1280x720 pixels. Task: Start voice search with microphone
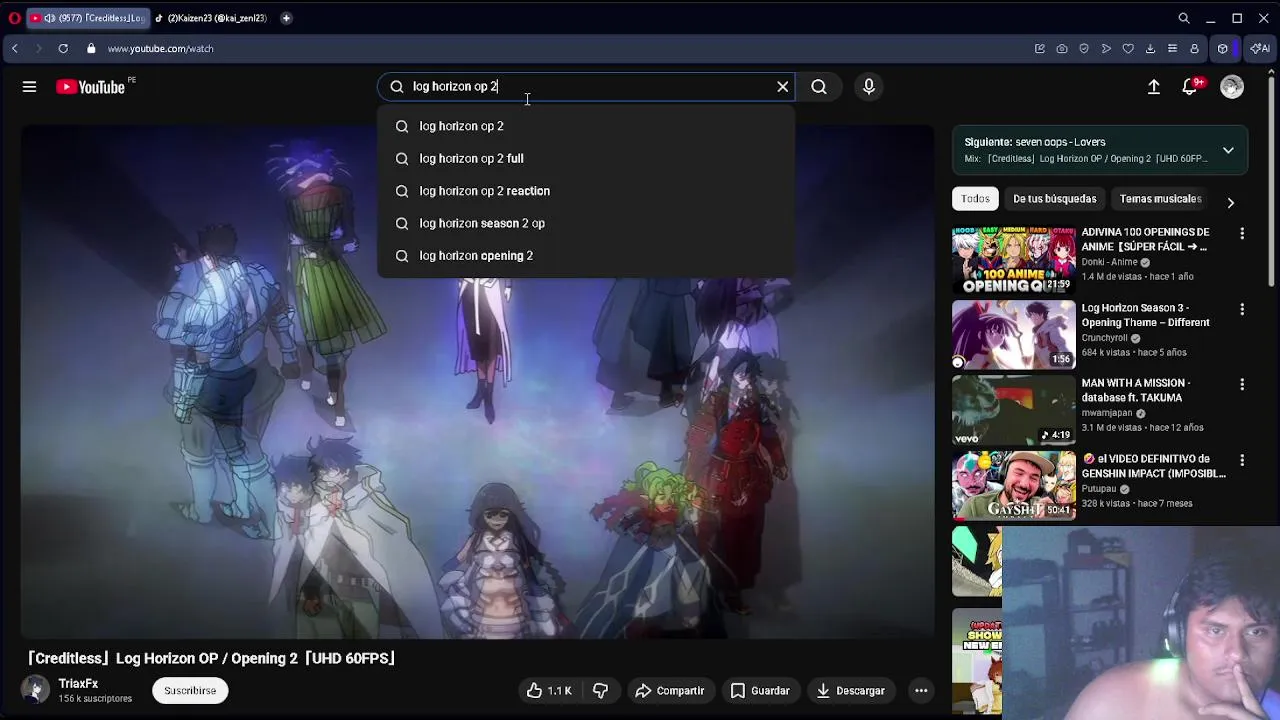(869, 87)
